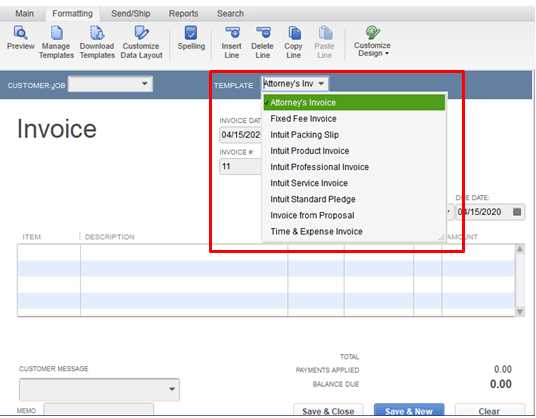The height and width of the screenshot is (418, 536).
Task: Open invoice Preview icon
Action: point(20,33)
